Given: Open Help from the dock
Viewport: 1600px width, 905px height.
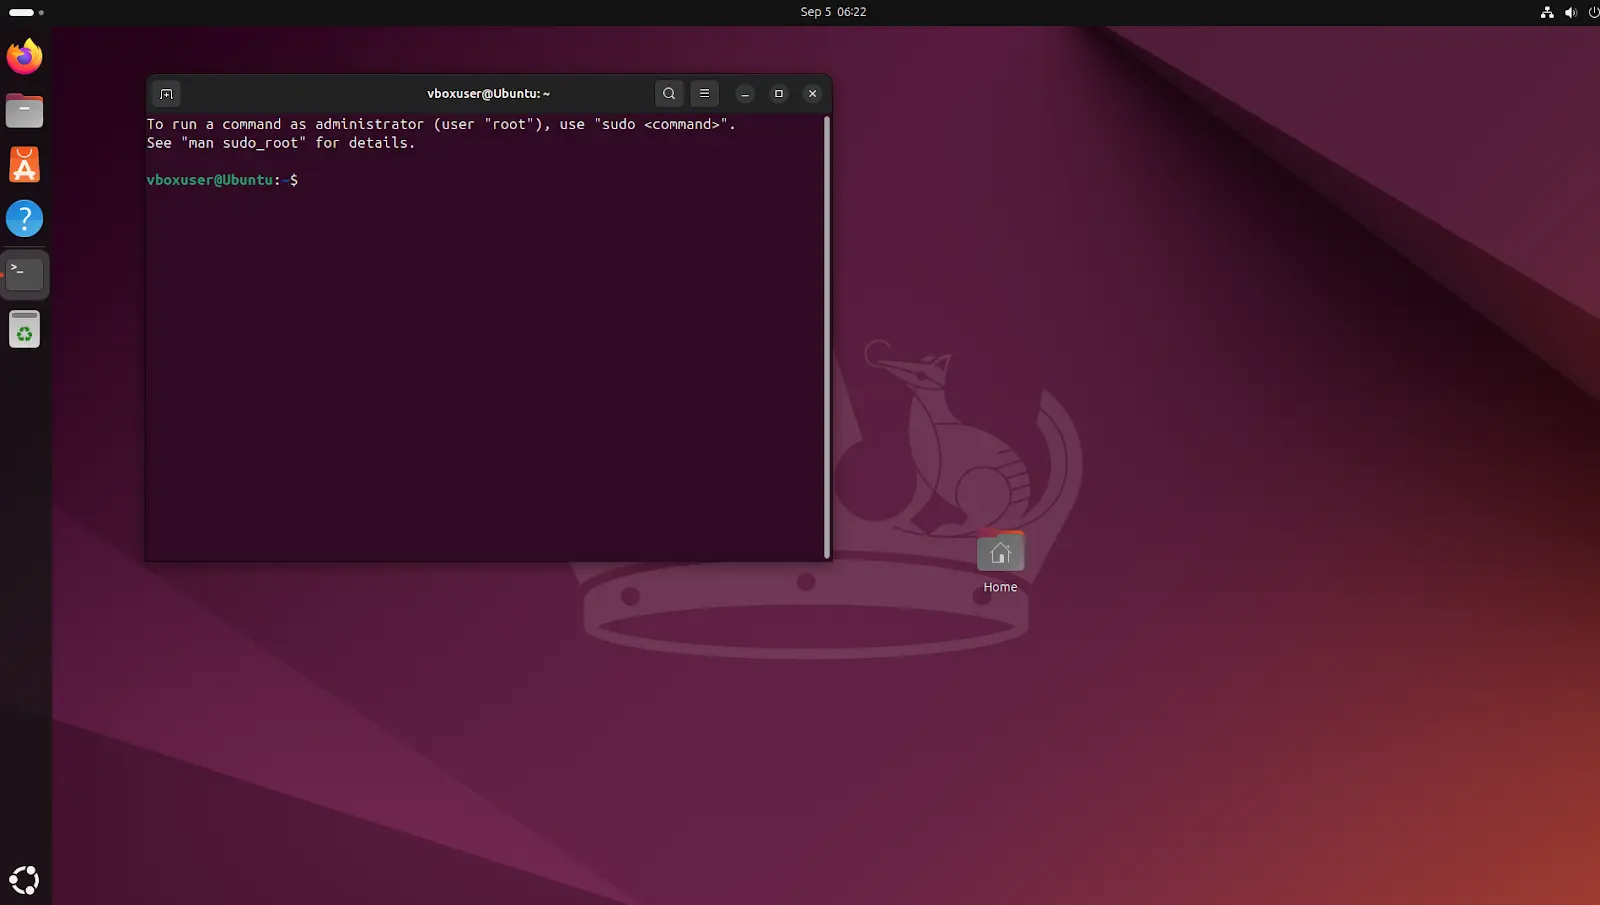Looking at the screenshot, I should coord(24,219).
